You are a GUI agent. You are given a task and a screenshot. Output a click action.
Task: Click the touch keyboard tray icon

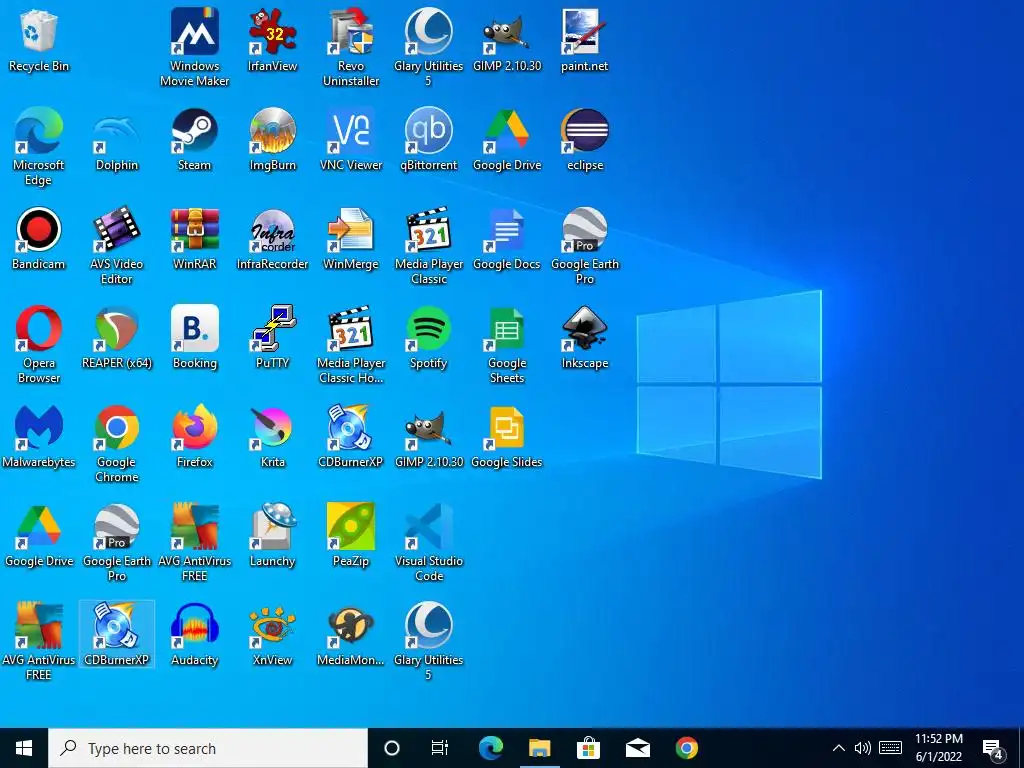[890, 748]
